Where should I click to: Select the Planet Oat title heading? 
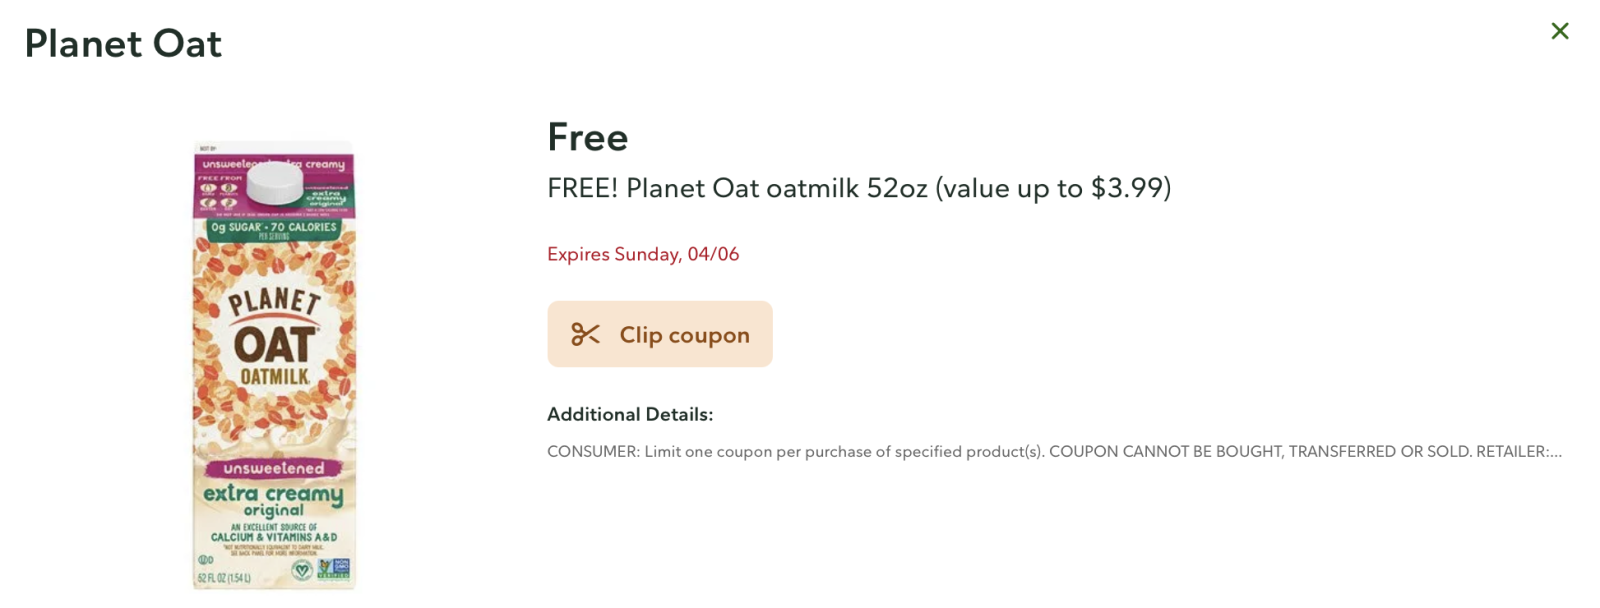click(123, 43)
